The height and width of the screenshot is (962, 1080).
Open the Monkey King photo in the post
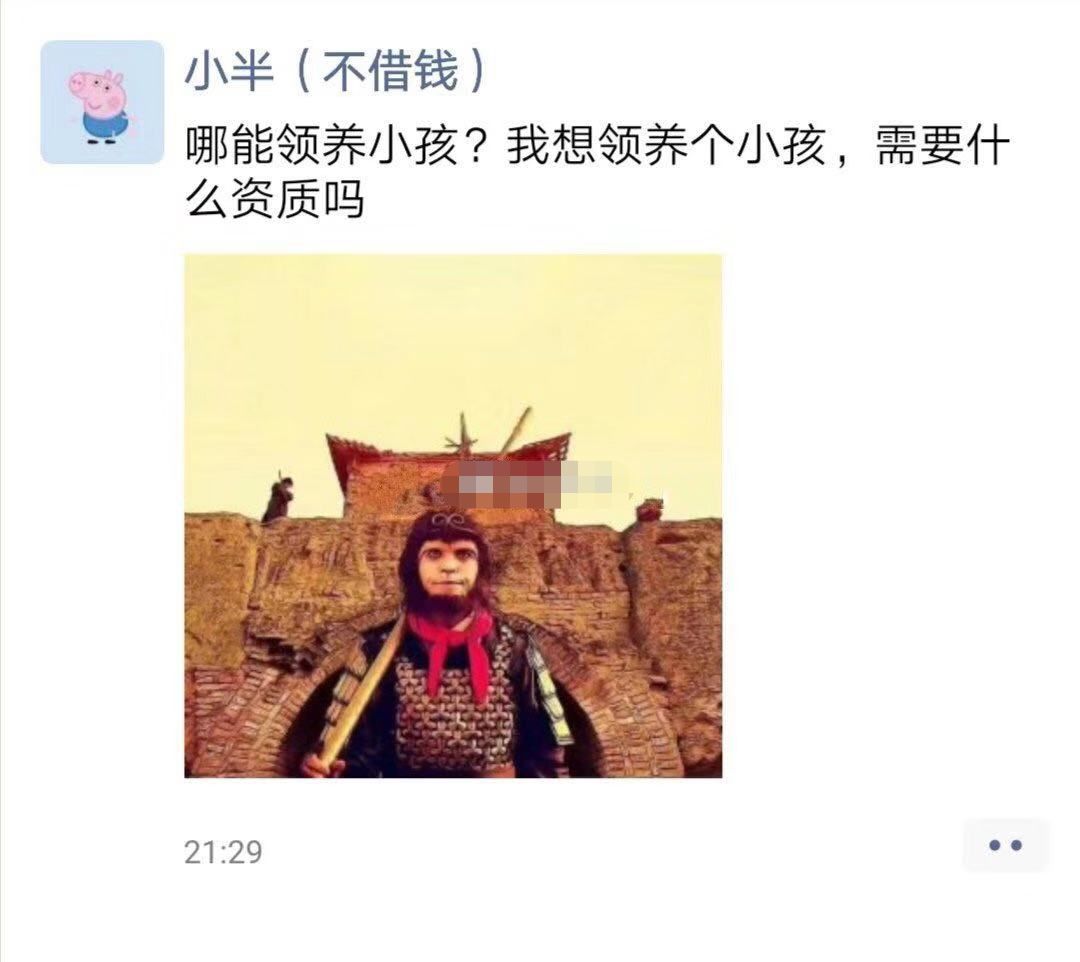point(453,516)
